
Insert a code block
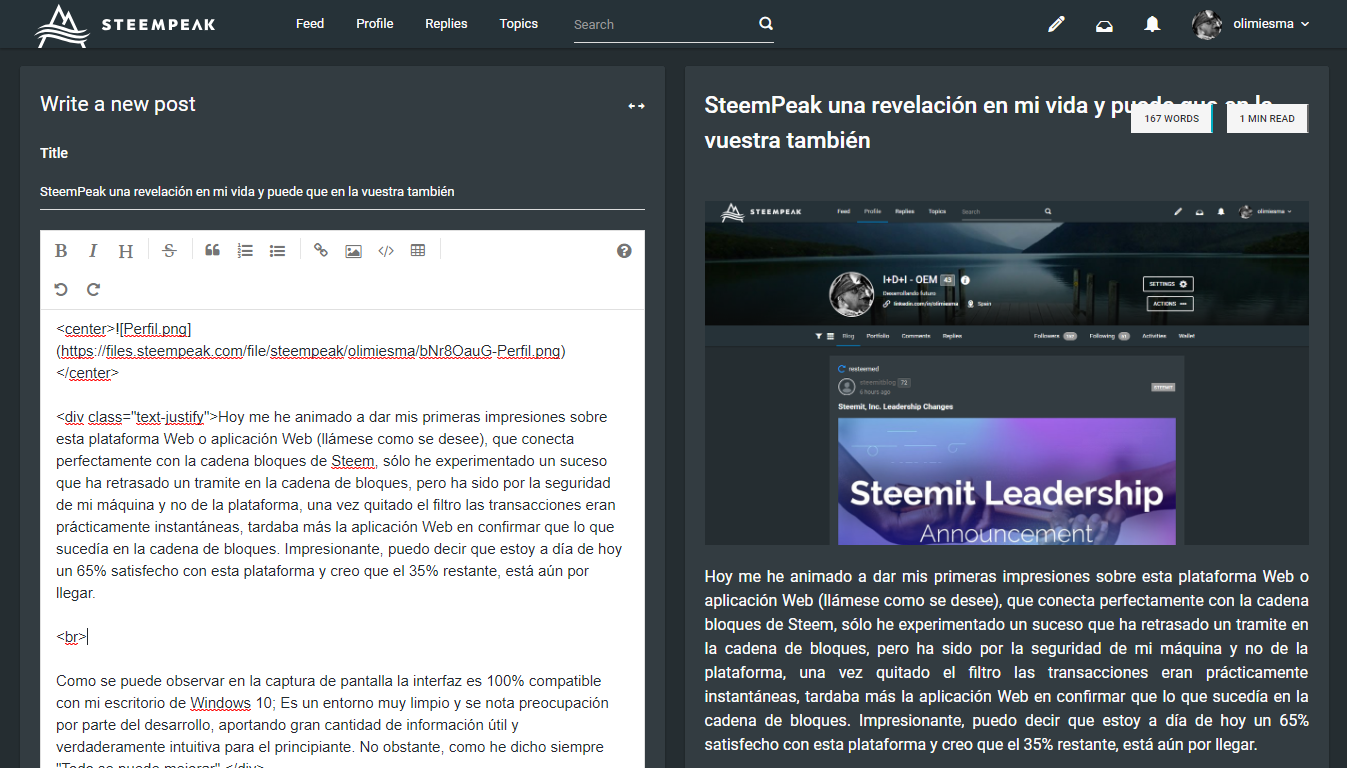point(386,251)
